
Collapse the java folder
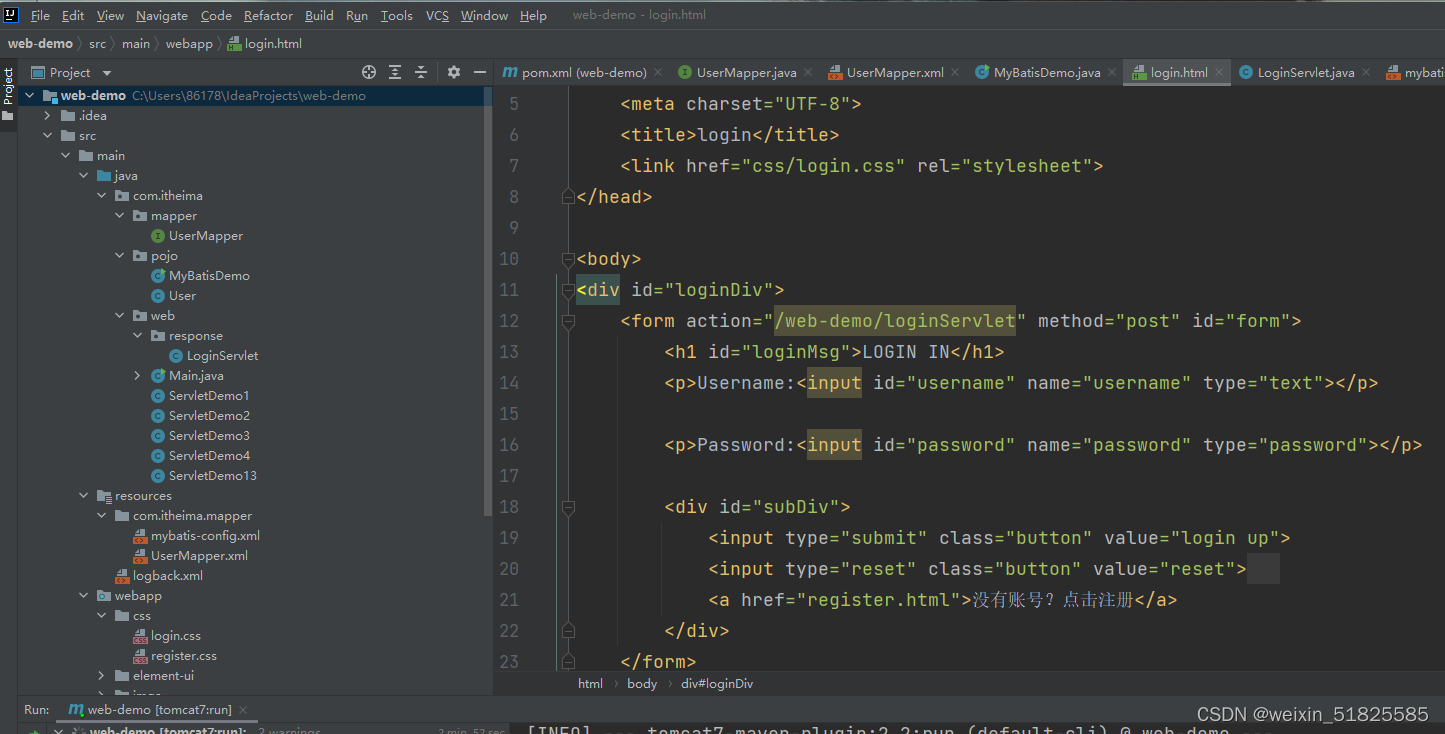click(83, 176)
